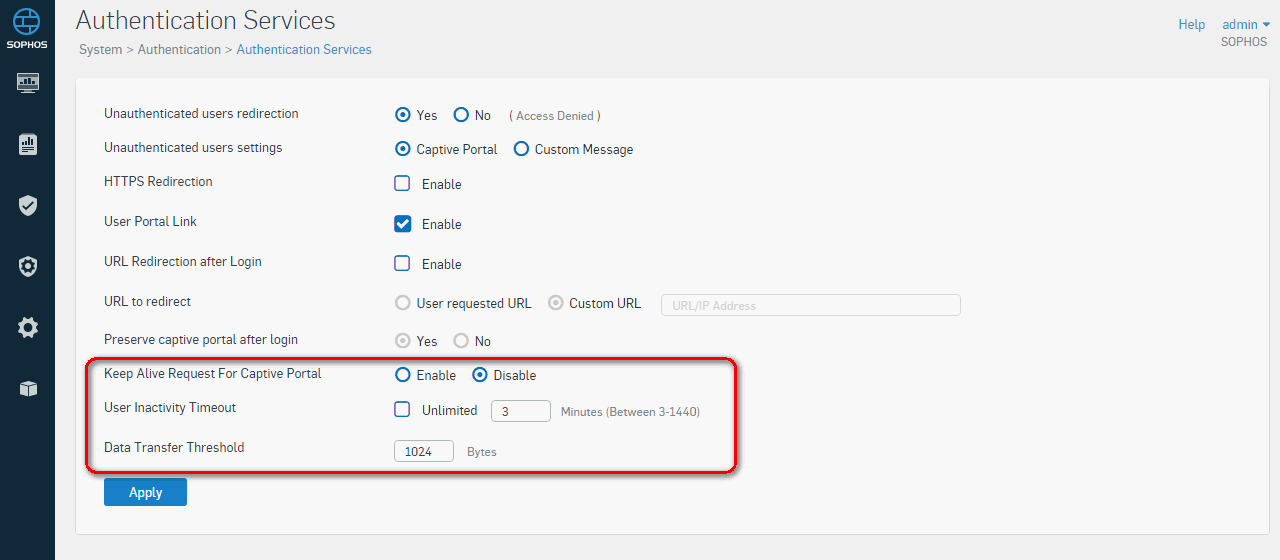Screen dimensions: 1280x560
Task: Check Unlimited for User Inactivity Timeout
Action: click(x=402, y=409)
